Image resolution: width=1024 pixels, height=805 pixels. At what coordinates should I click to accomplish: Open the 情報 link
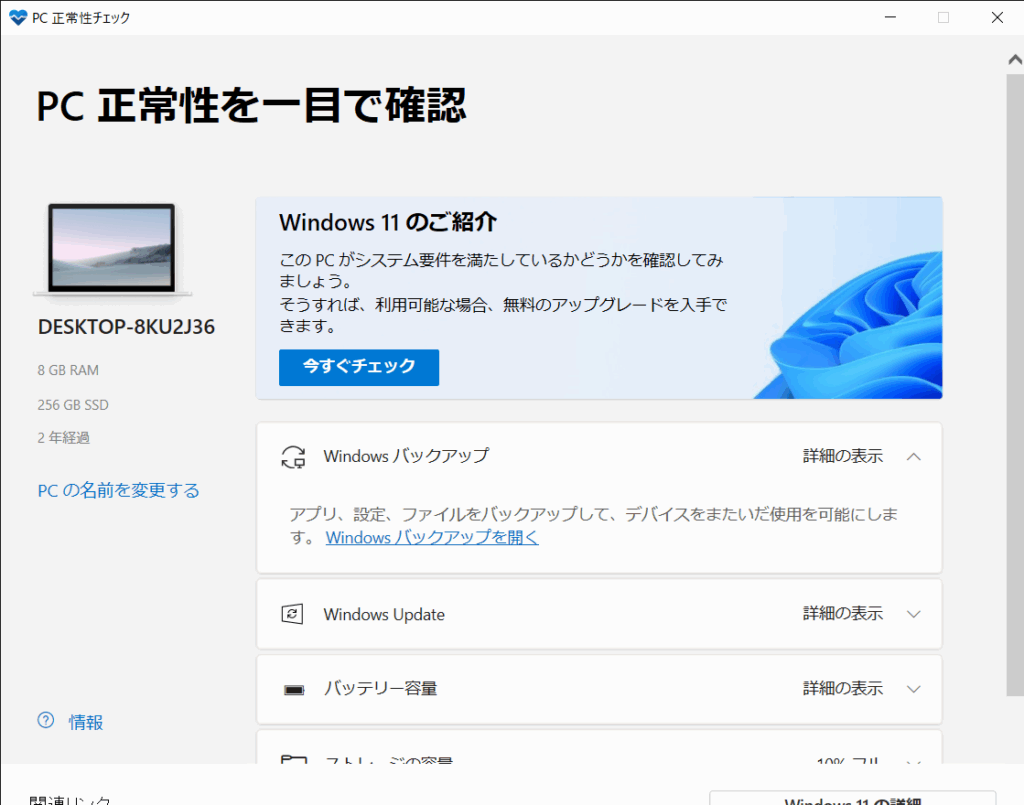(x=86, y=722)
